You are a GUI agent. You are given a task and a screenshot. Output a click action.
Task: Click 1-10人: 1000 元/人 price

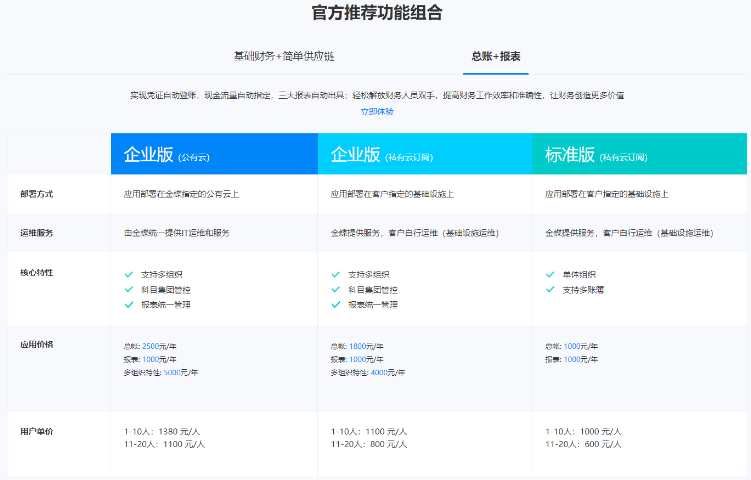click(583, 432)
